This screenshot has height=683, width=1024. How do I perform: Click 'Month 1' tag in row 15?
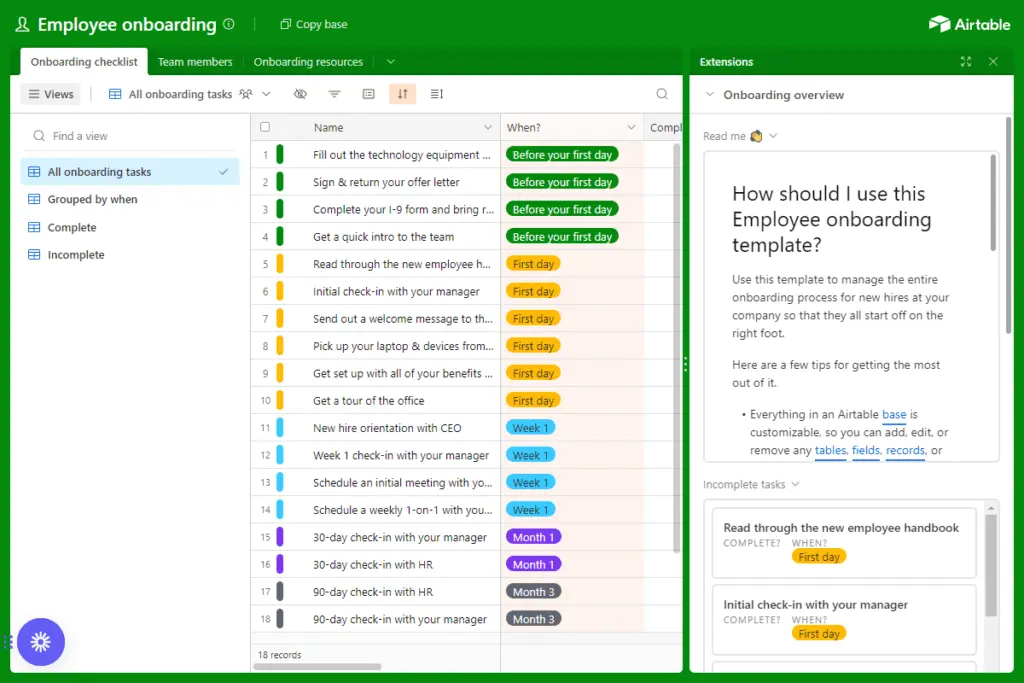[x=533, y=537]
